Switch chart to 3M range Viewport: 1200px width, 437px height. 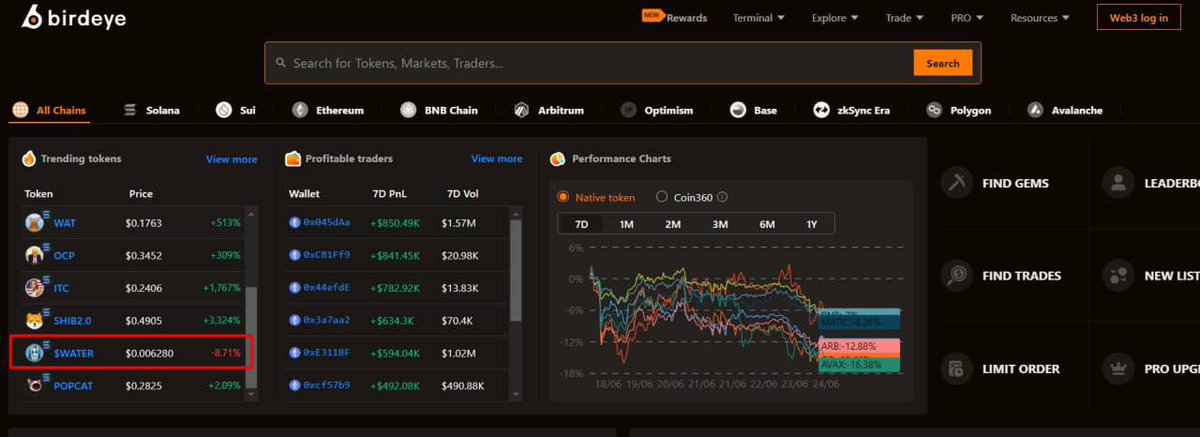(x=720, y=224)
